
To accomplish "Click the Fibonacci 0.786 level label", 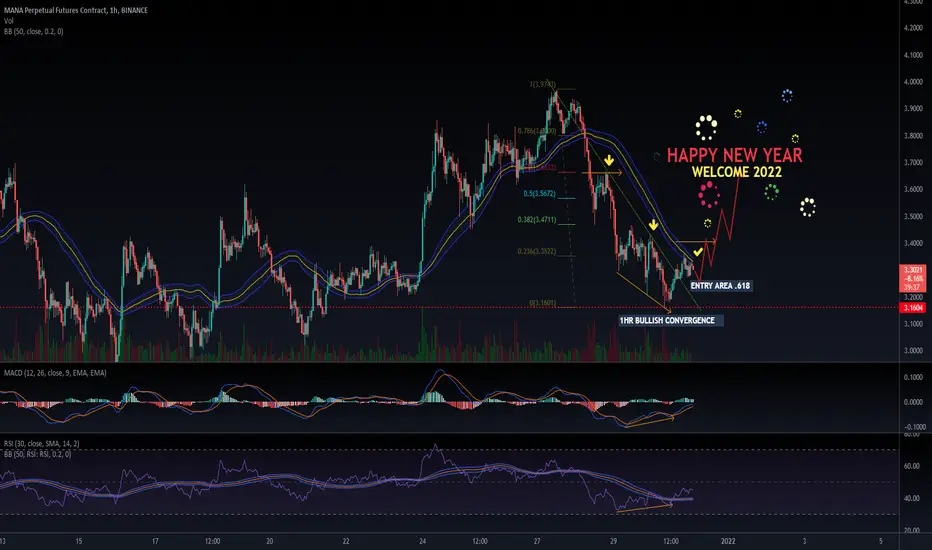I will click(537, 131).
